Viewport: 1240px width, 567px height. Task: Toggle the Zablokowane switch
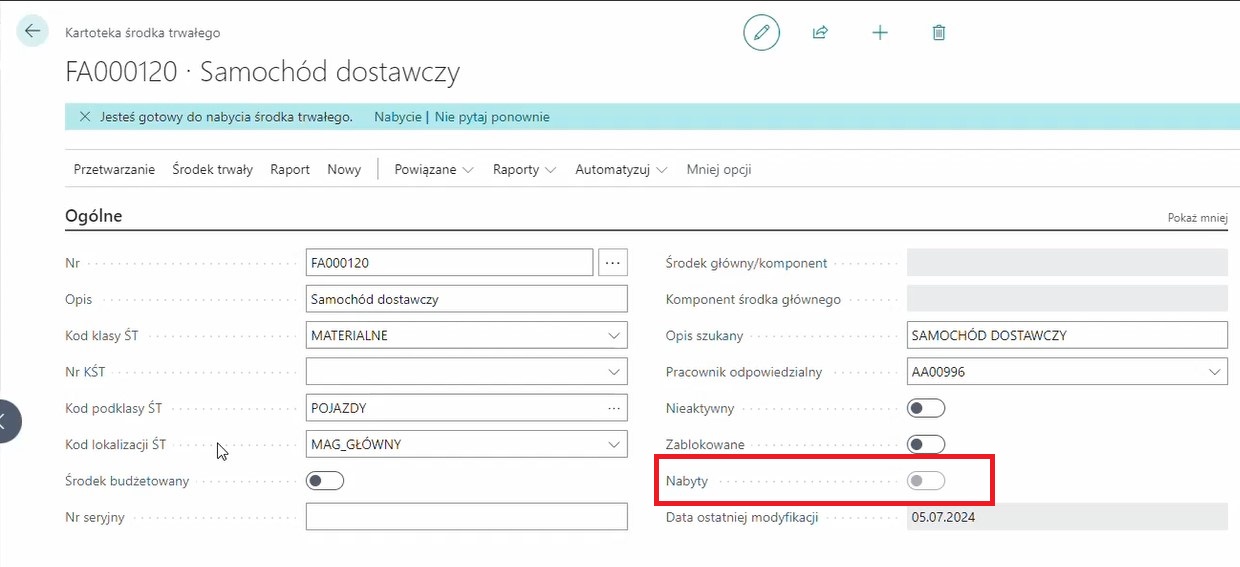926,444
